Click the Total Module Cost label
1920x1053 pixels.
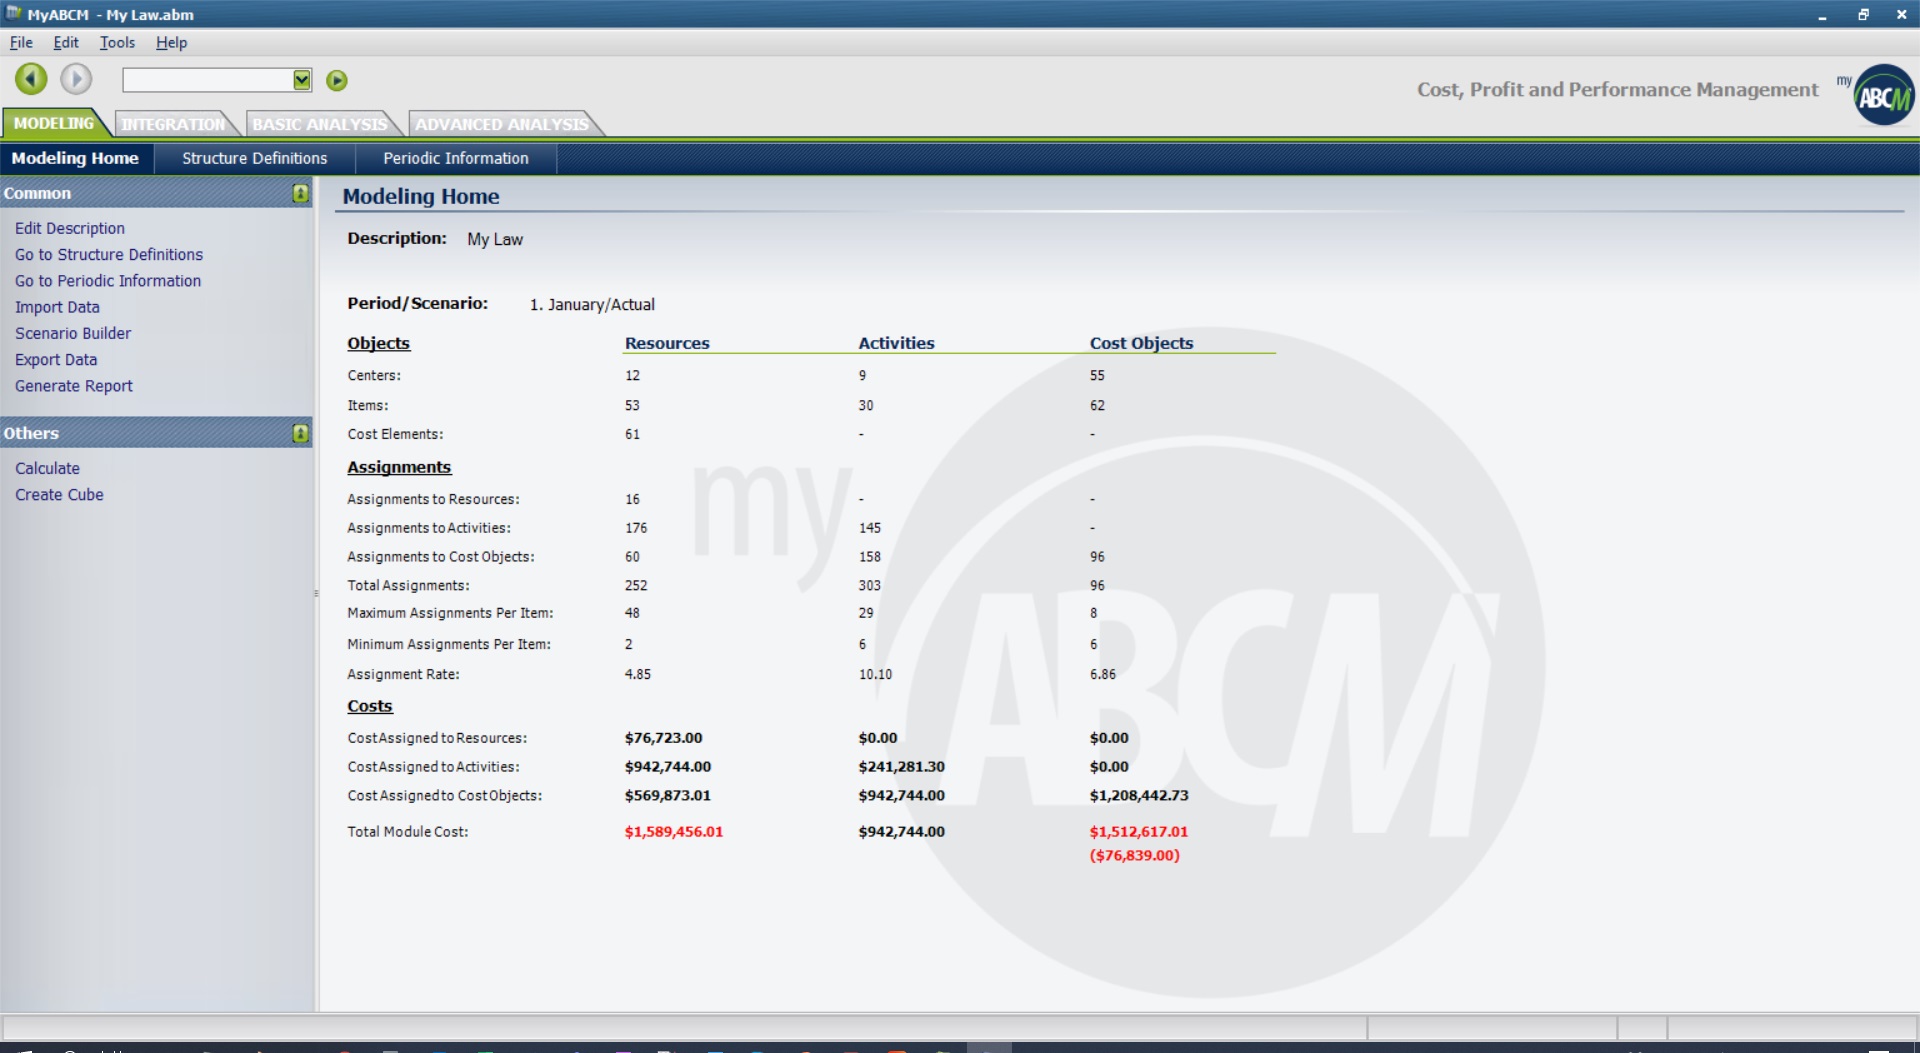tap(407, 831)
